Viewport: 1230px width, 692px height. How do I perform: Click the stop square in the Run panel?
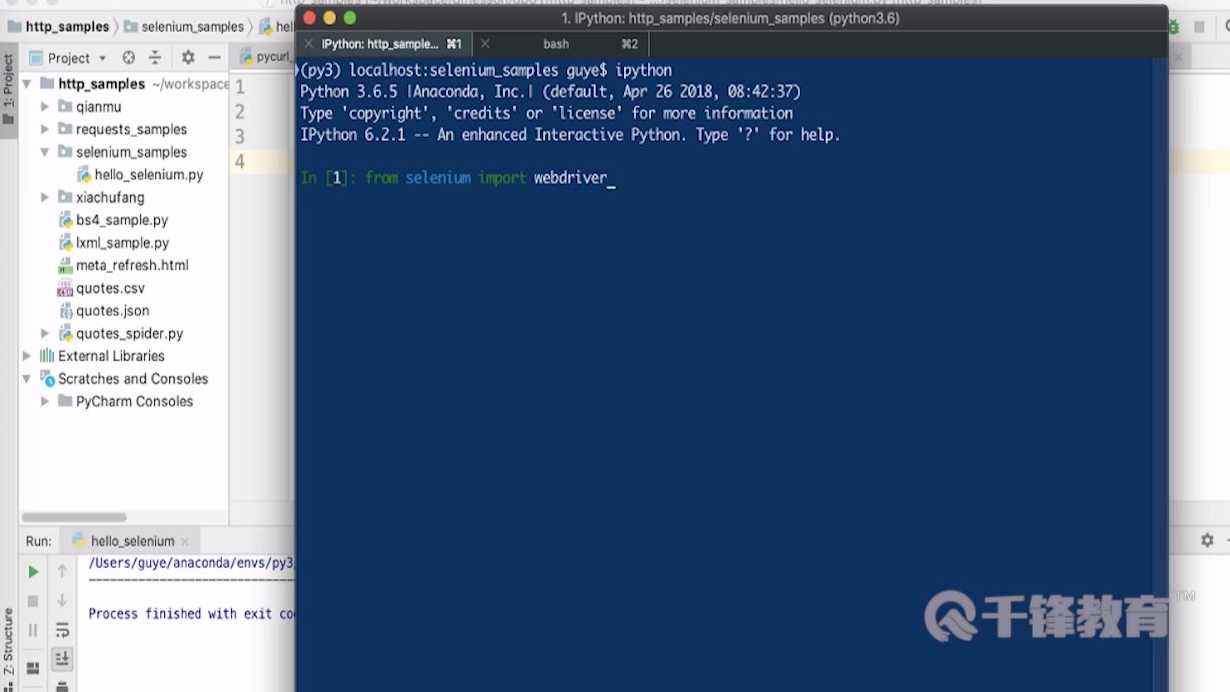tap(33, 601)
